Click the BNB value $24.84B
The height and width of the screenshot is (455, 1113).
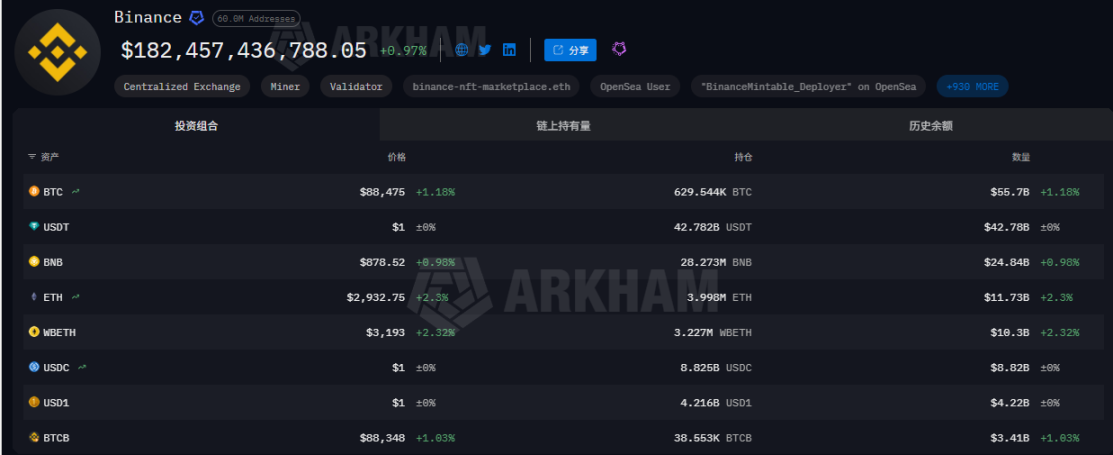pyautogui.click(x=1007, y=262)
